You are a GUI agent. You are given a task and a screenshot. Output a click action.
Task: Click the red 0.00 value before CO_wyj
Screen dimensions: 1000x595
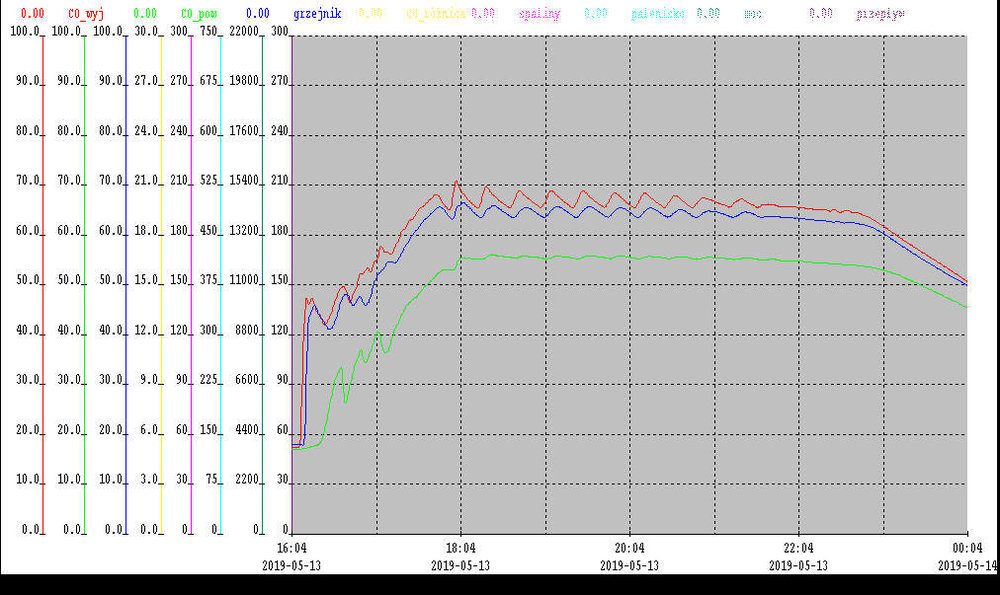point(32,14)
